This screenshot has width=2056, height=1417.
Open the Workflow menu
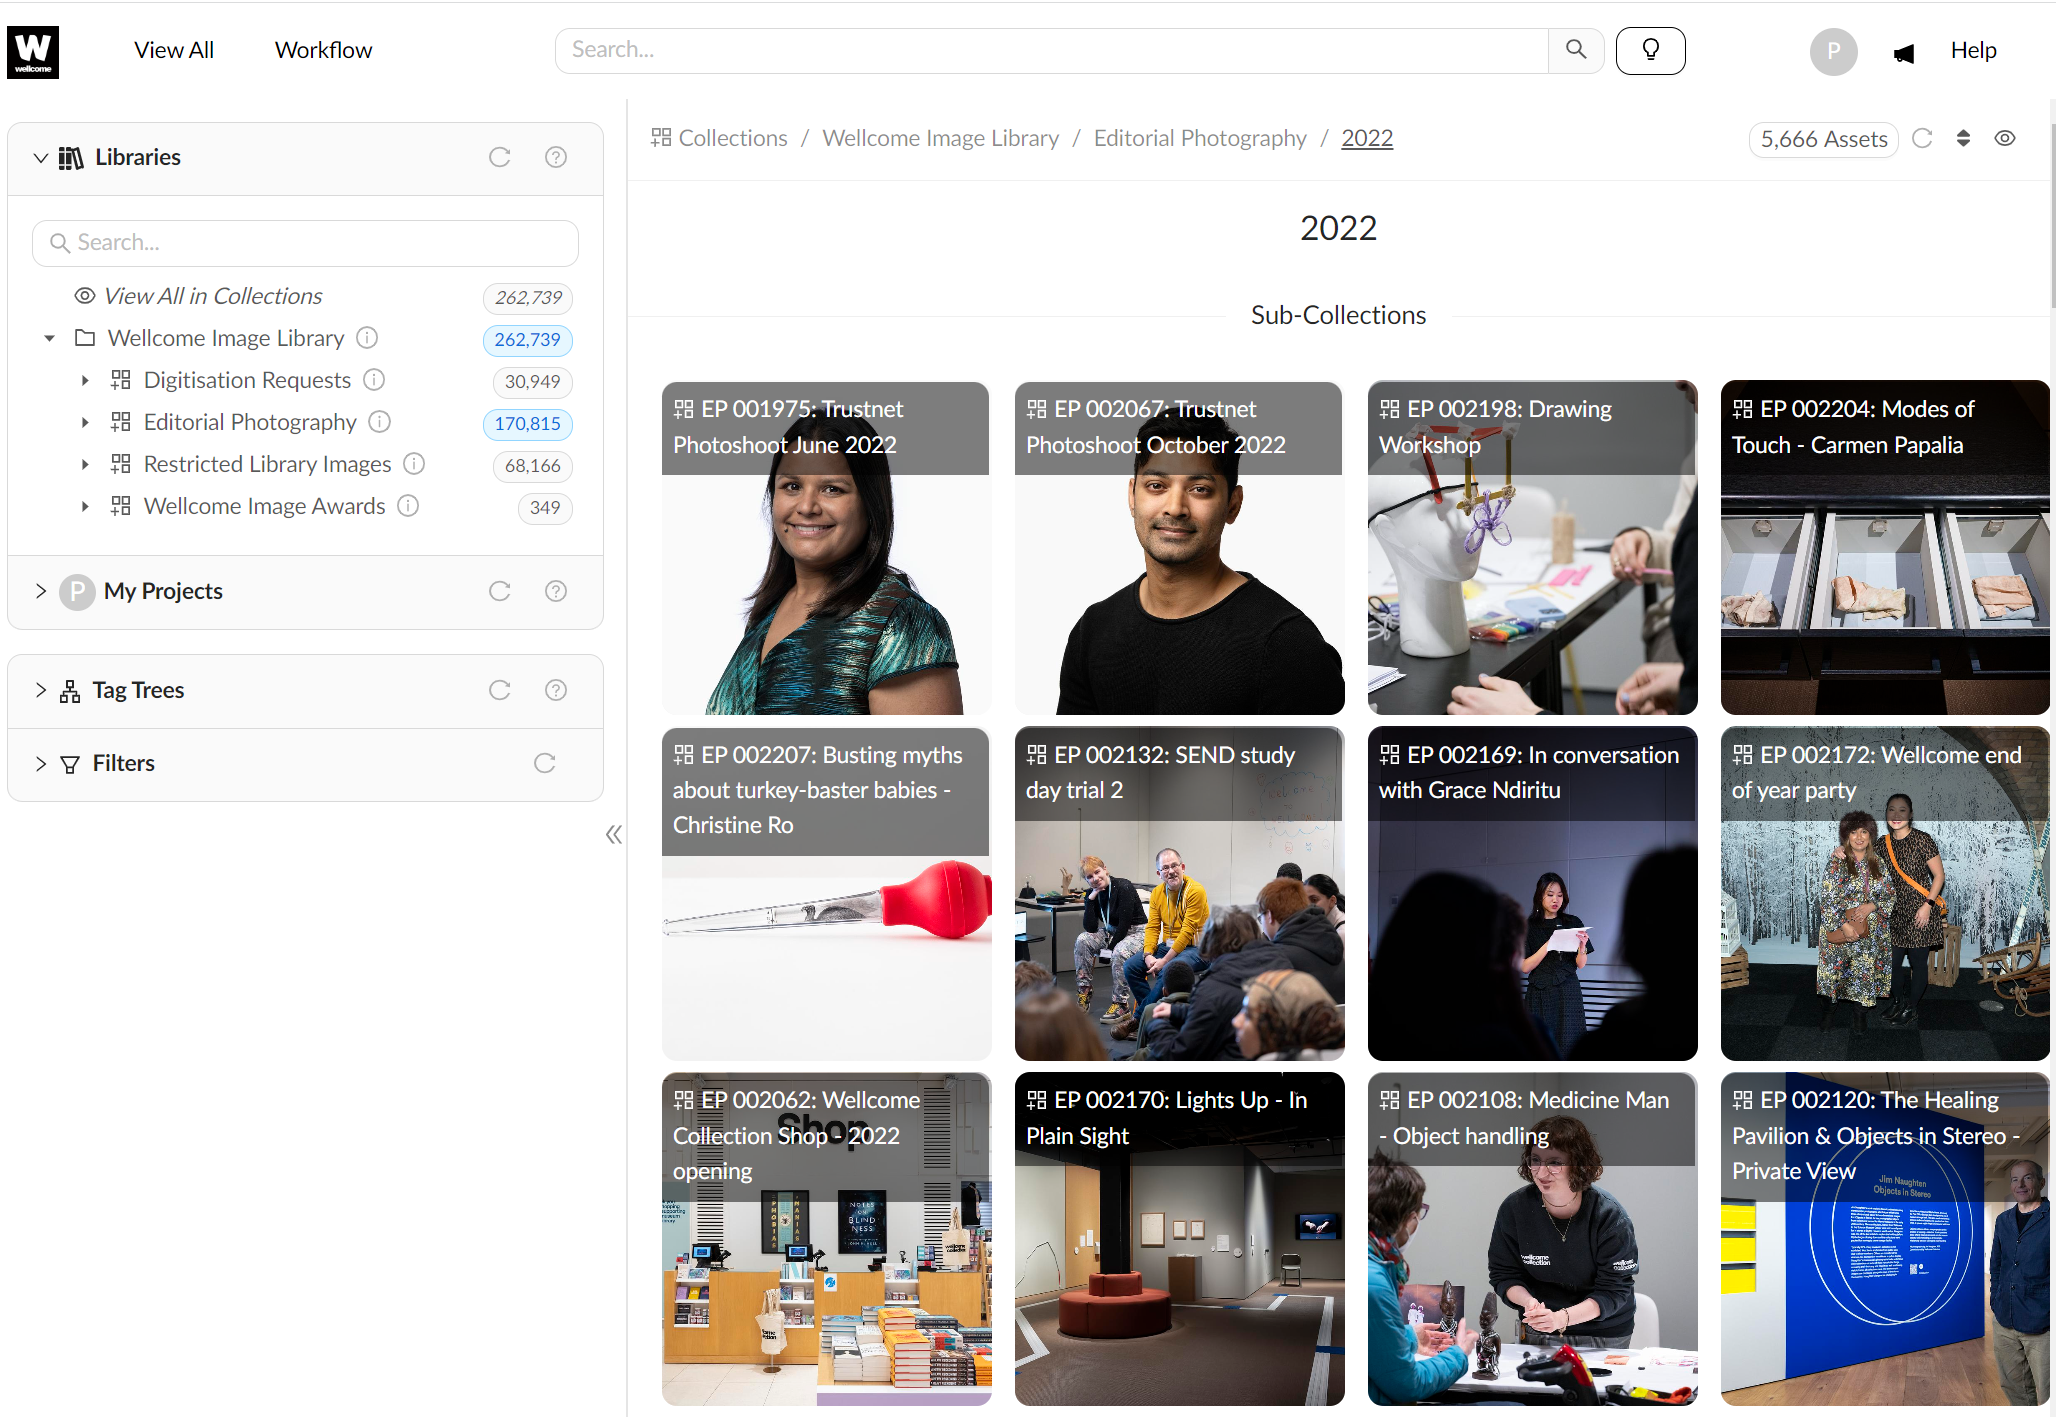(323, 50)
